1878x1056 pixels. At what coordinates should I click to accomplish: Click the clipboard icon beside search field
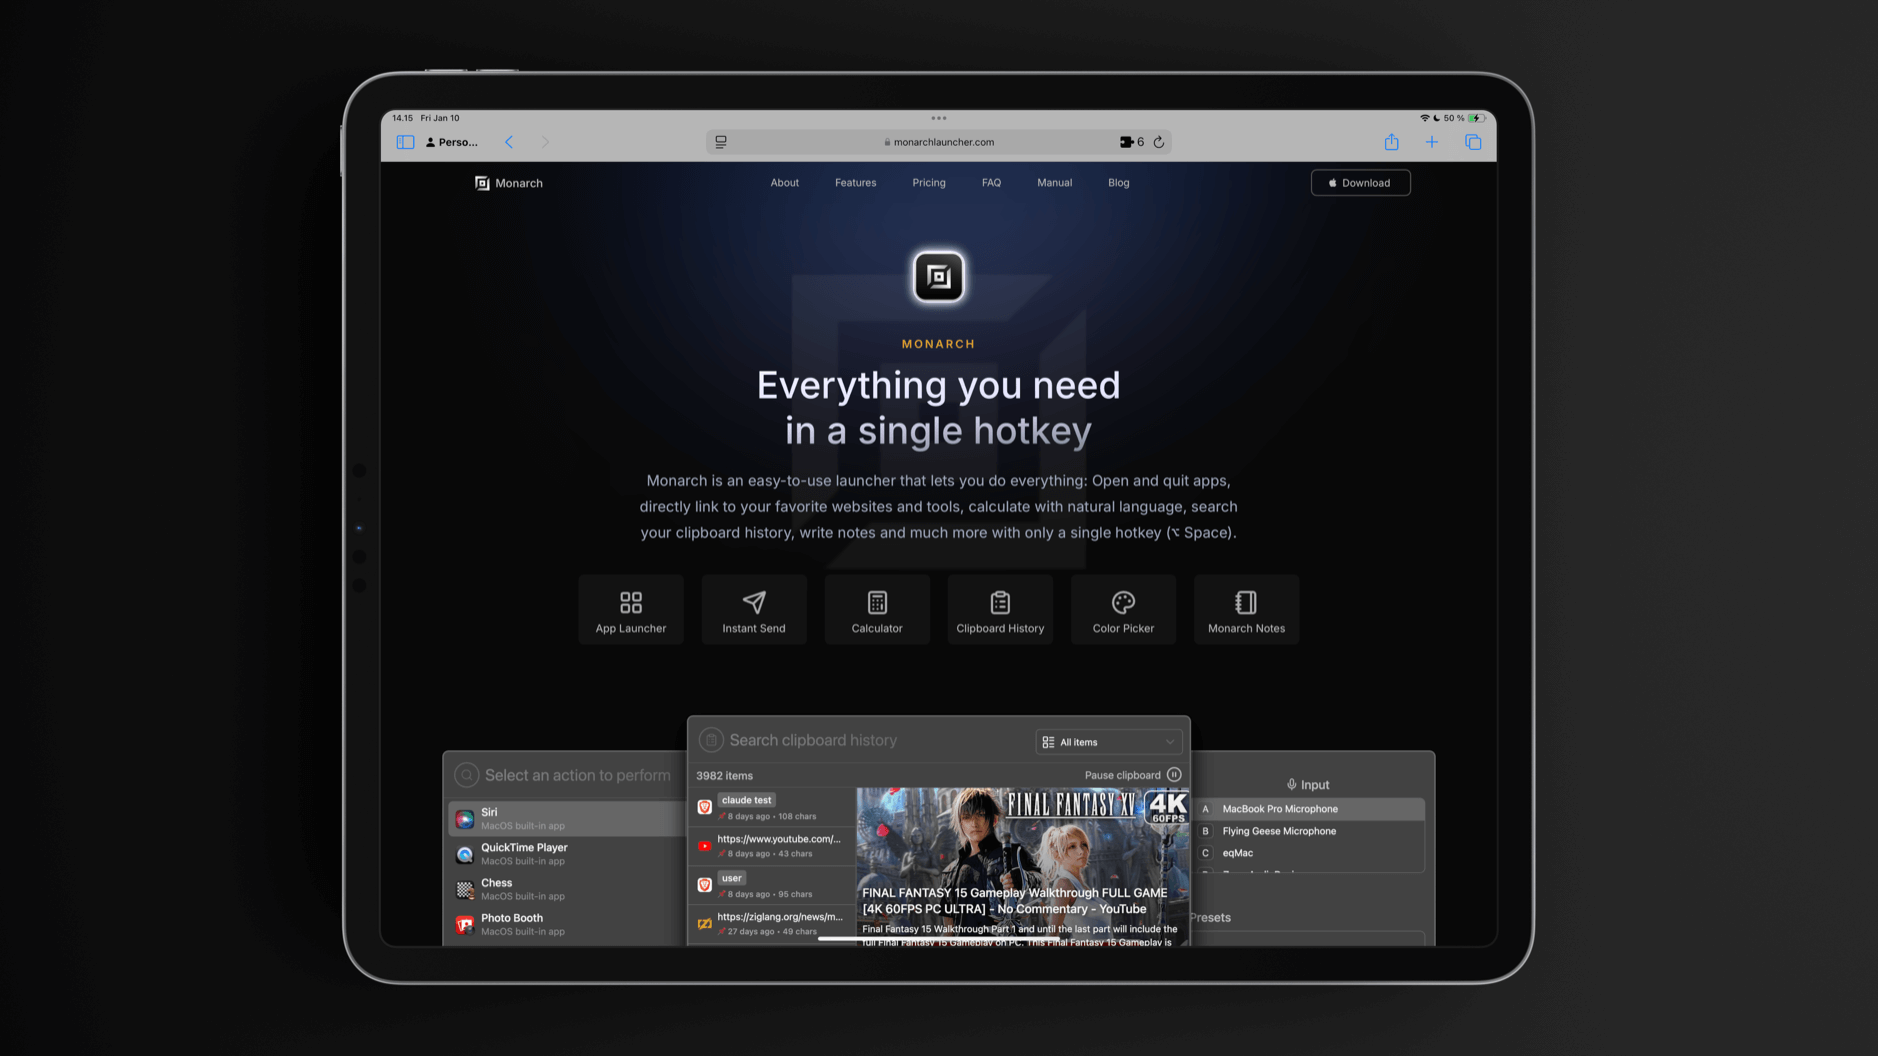(711, 740)
